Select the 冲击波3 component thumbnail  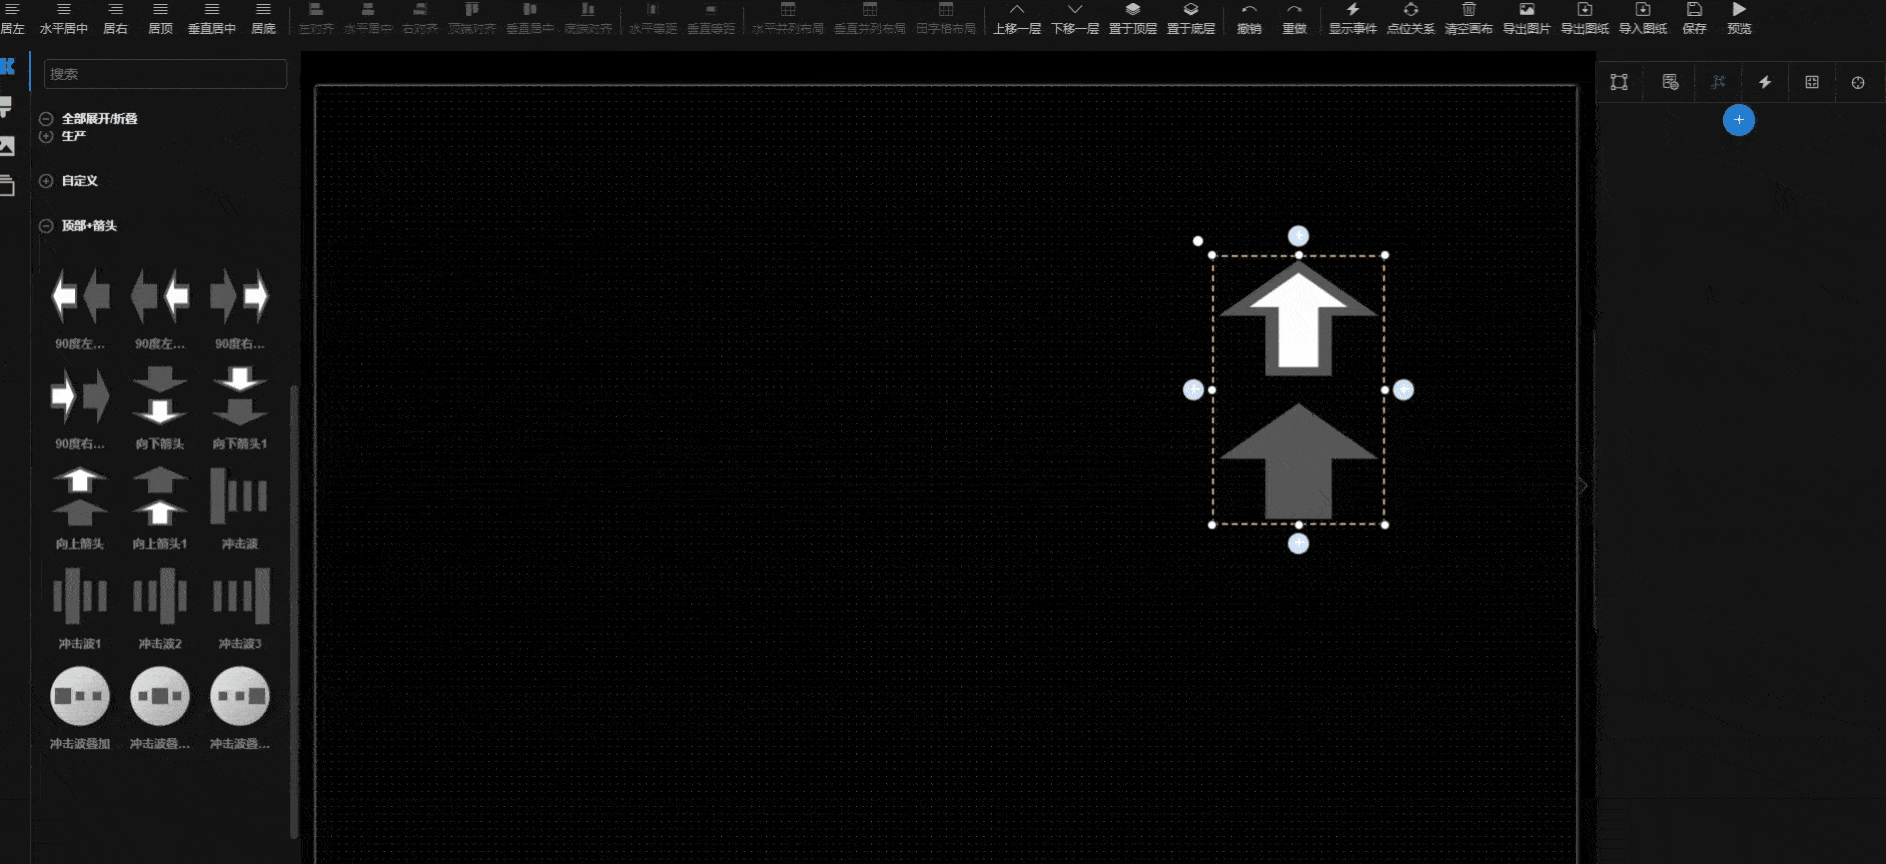(240, 596)
